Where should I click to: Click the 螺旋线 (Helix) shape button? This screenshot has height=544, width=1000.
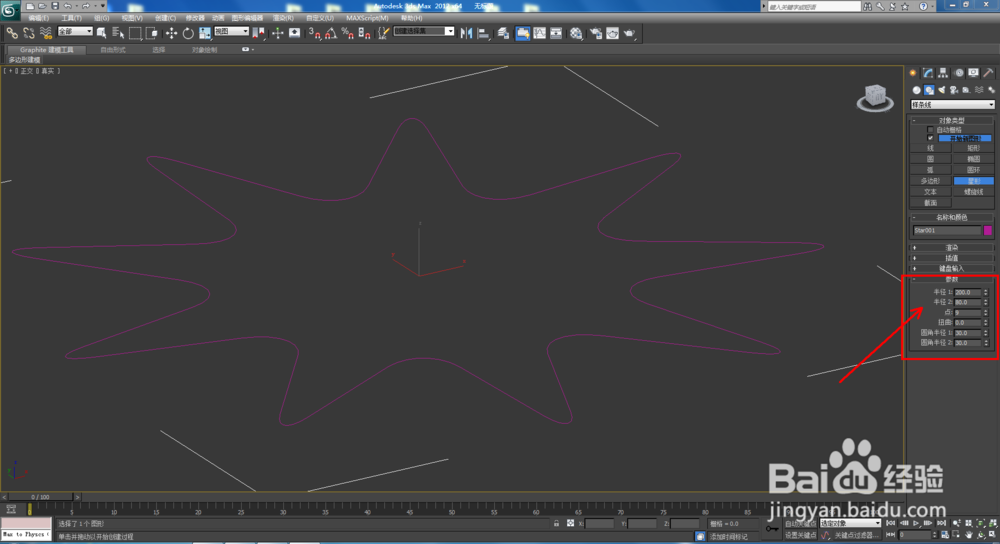973,192
